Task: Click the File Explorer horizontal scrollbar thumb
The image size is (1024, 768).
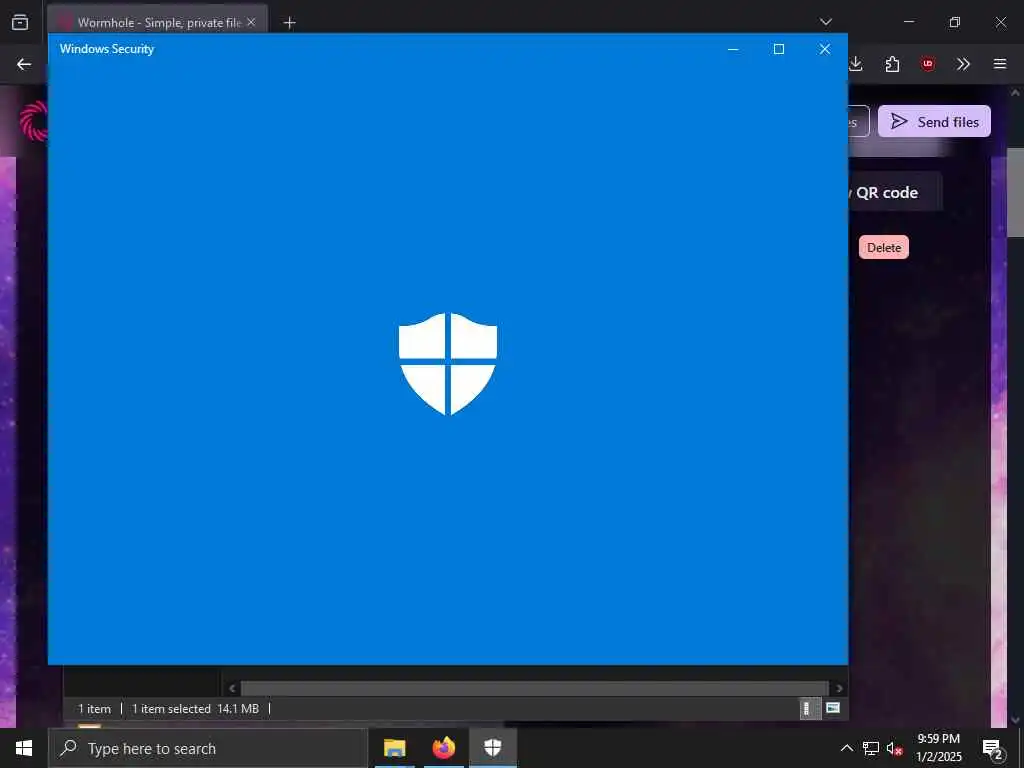Action: 534,688
